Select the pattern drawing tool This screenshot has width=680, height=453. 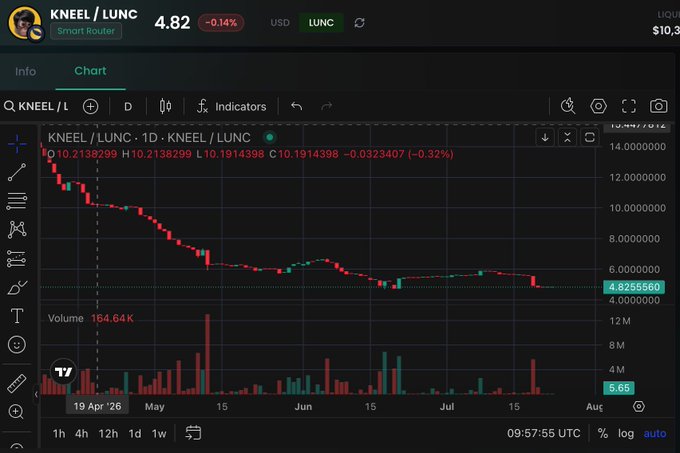[17, 229]
